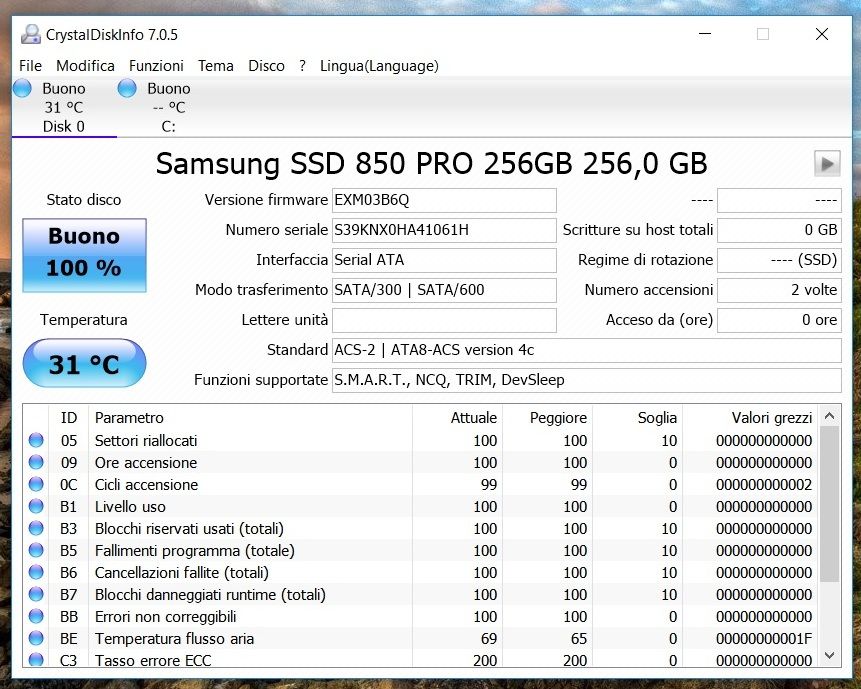The image size is (861, 689).
Task: Open the File menu
Action: click(x=30, y=66)
